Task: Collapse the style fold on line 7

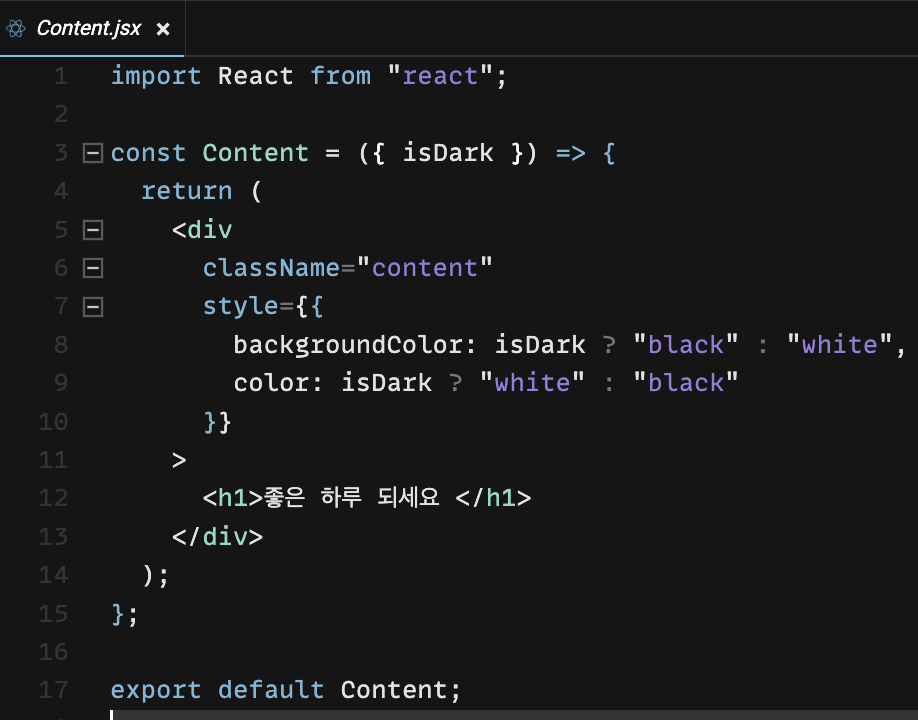Action: (93, 307)
